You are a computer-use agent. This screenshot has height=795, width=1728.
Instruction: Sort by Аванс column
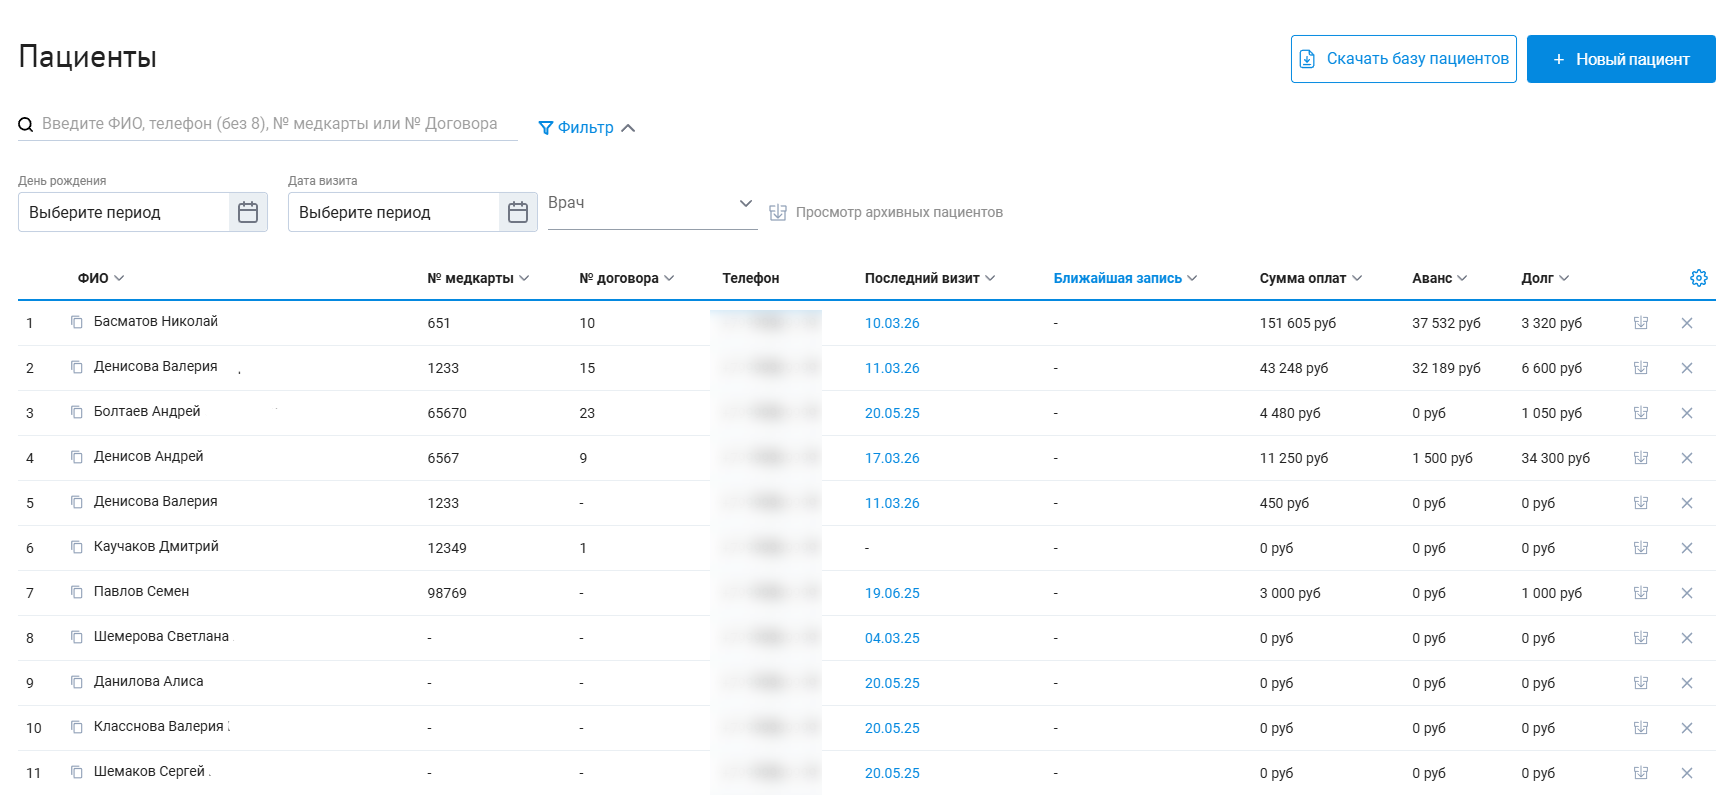click(x=1439, y=278)
